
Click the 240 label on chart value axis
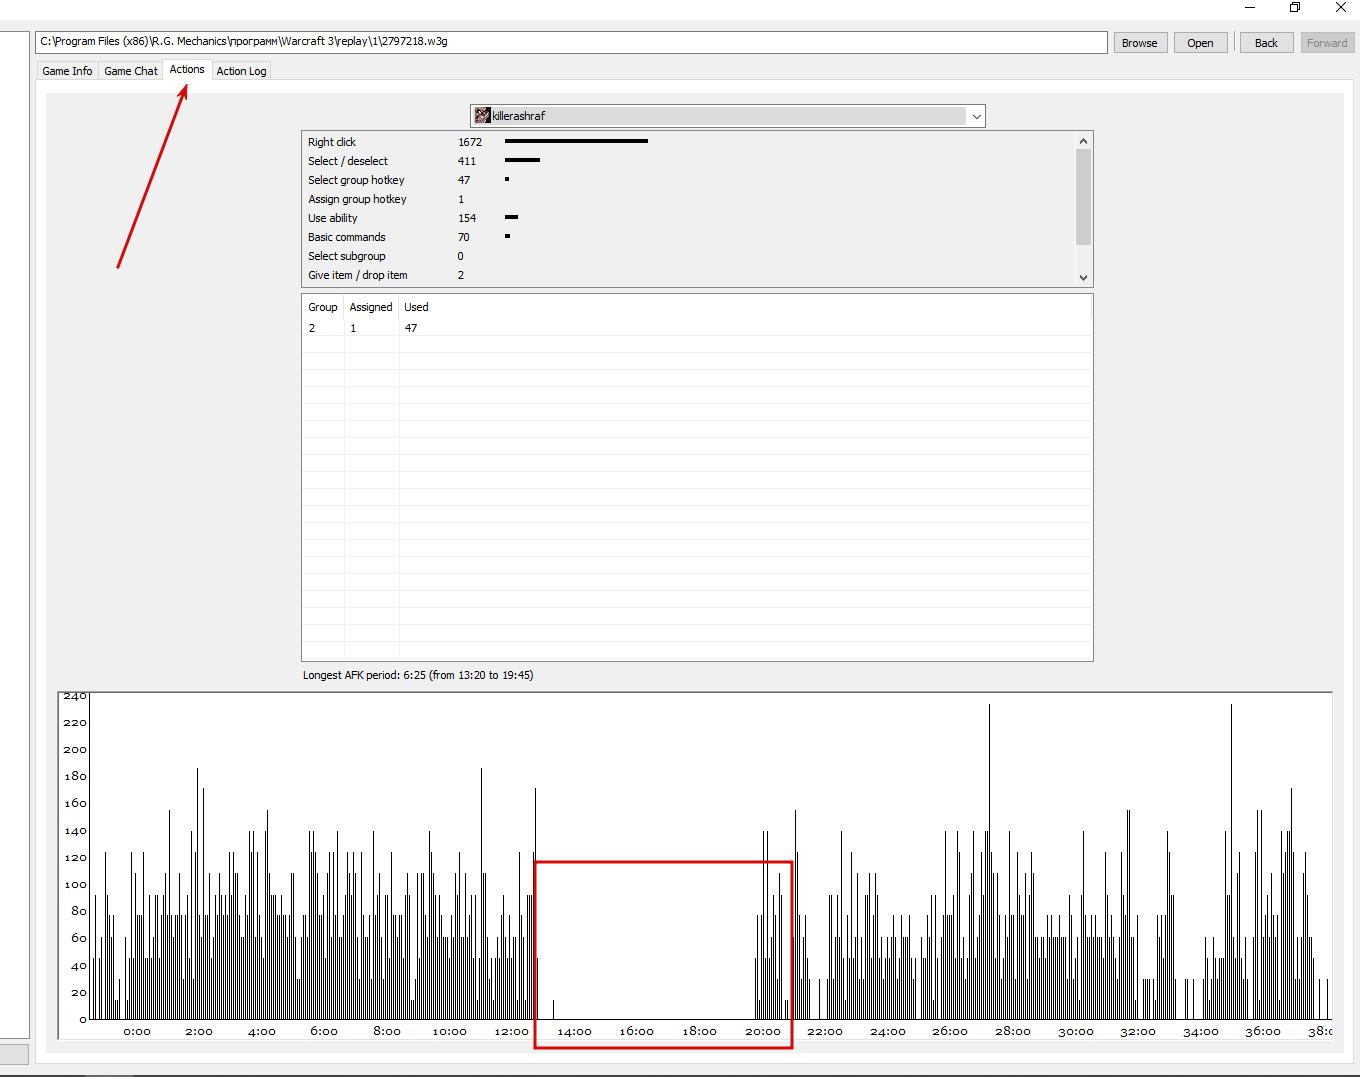click(75, 696)
